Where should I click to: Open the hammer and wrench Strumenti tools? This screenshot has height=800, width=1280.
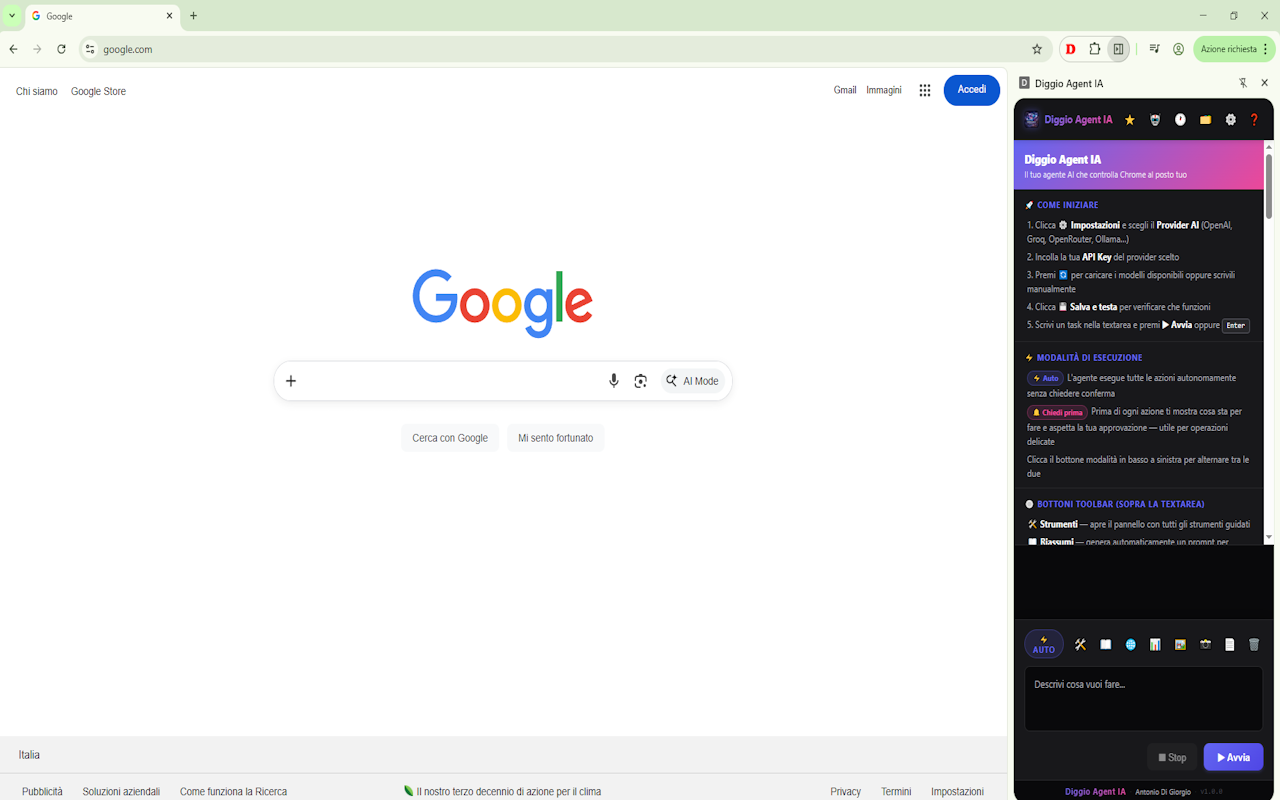[1080, 645]
